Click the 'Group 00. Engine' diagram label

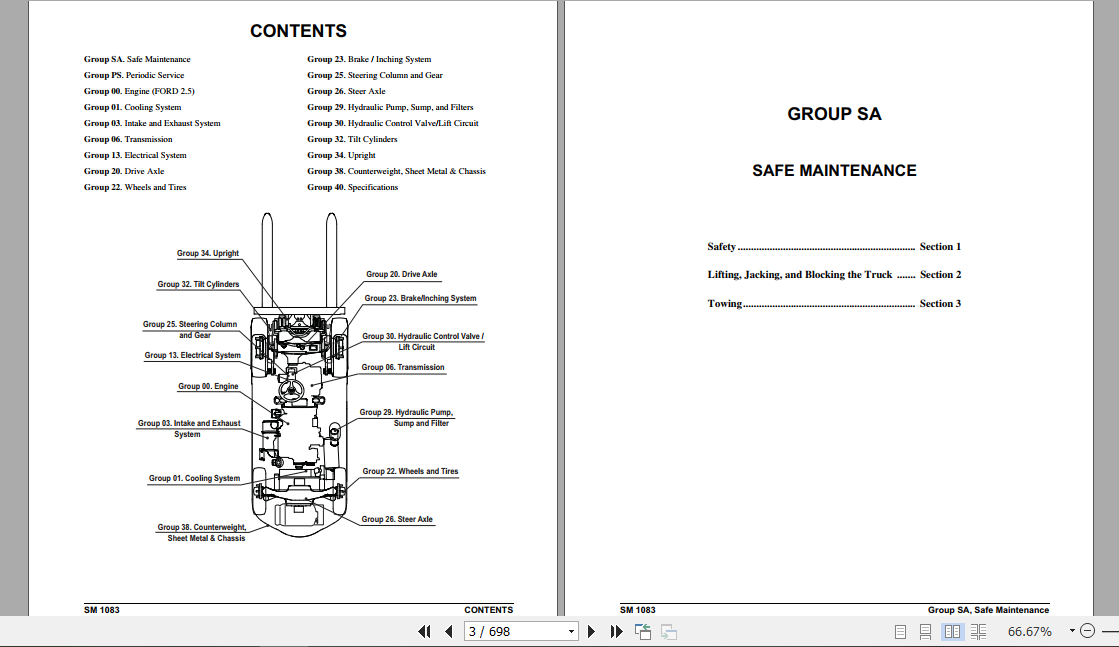point(208,386)
